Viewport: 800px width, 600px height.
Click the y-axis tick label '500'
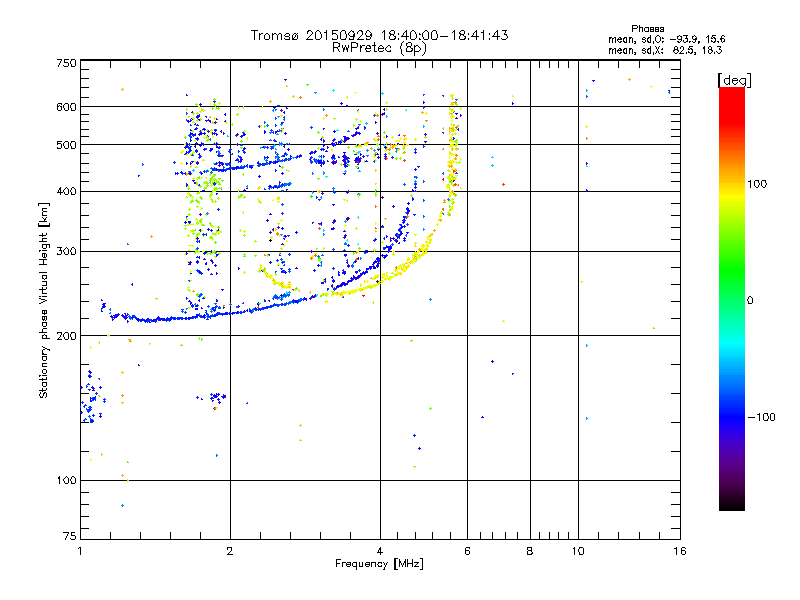tap(66, 145)
